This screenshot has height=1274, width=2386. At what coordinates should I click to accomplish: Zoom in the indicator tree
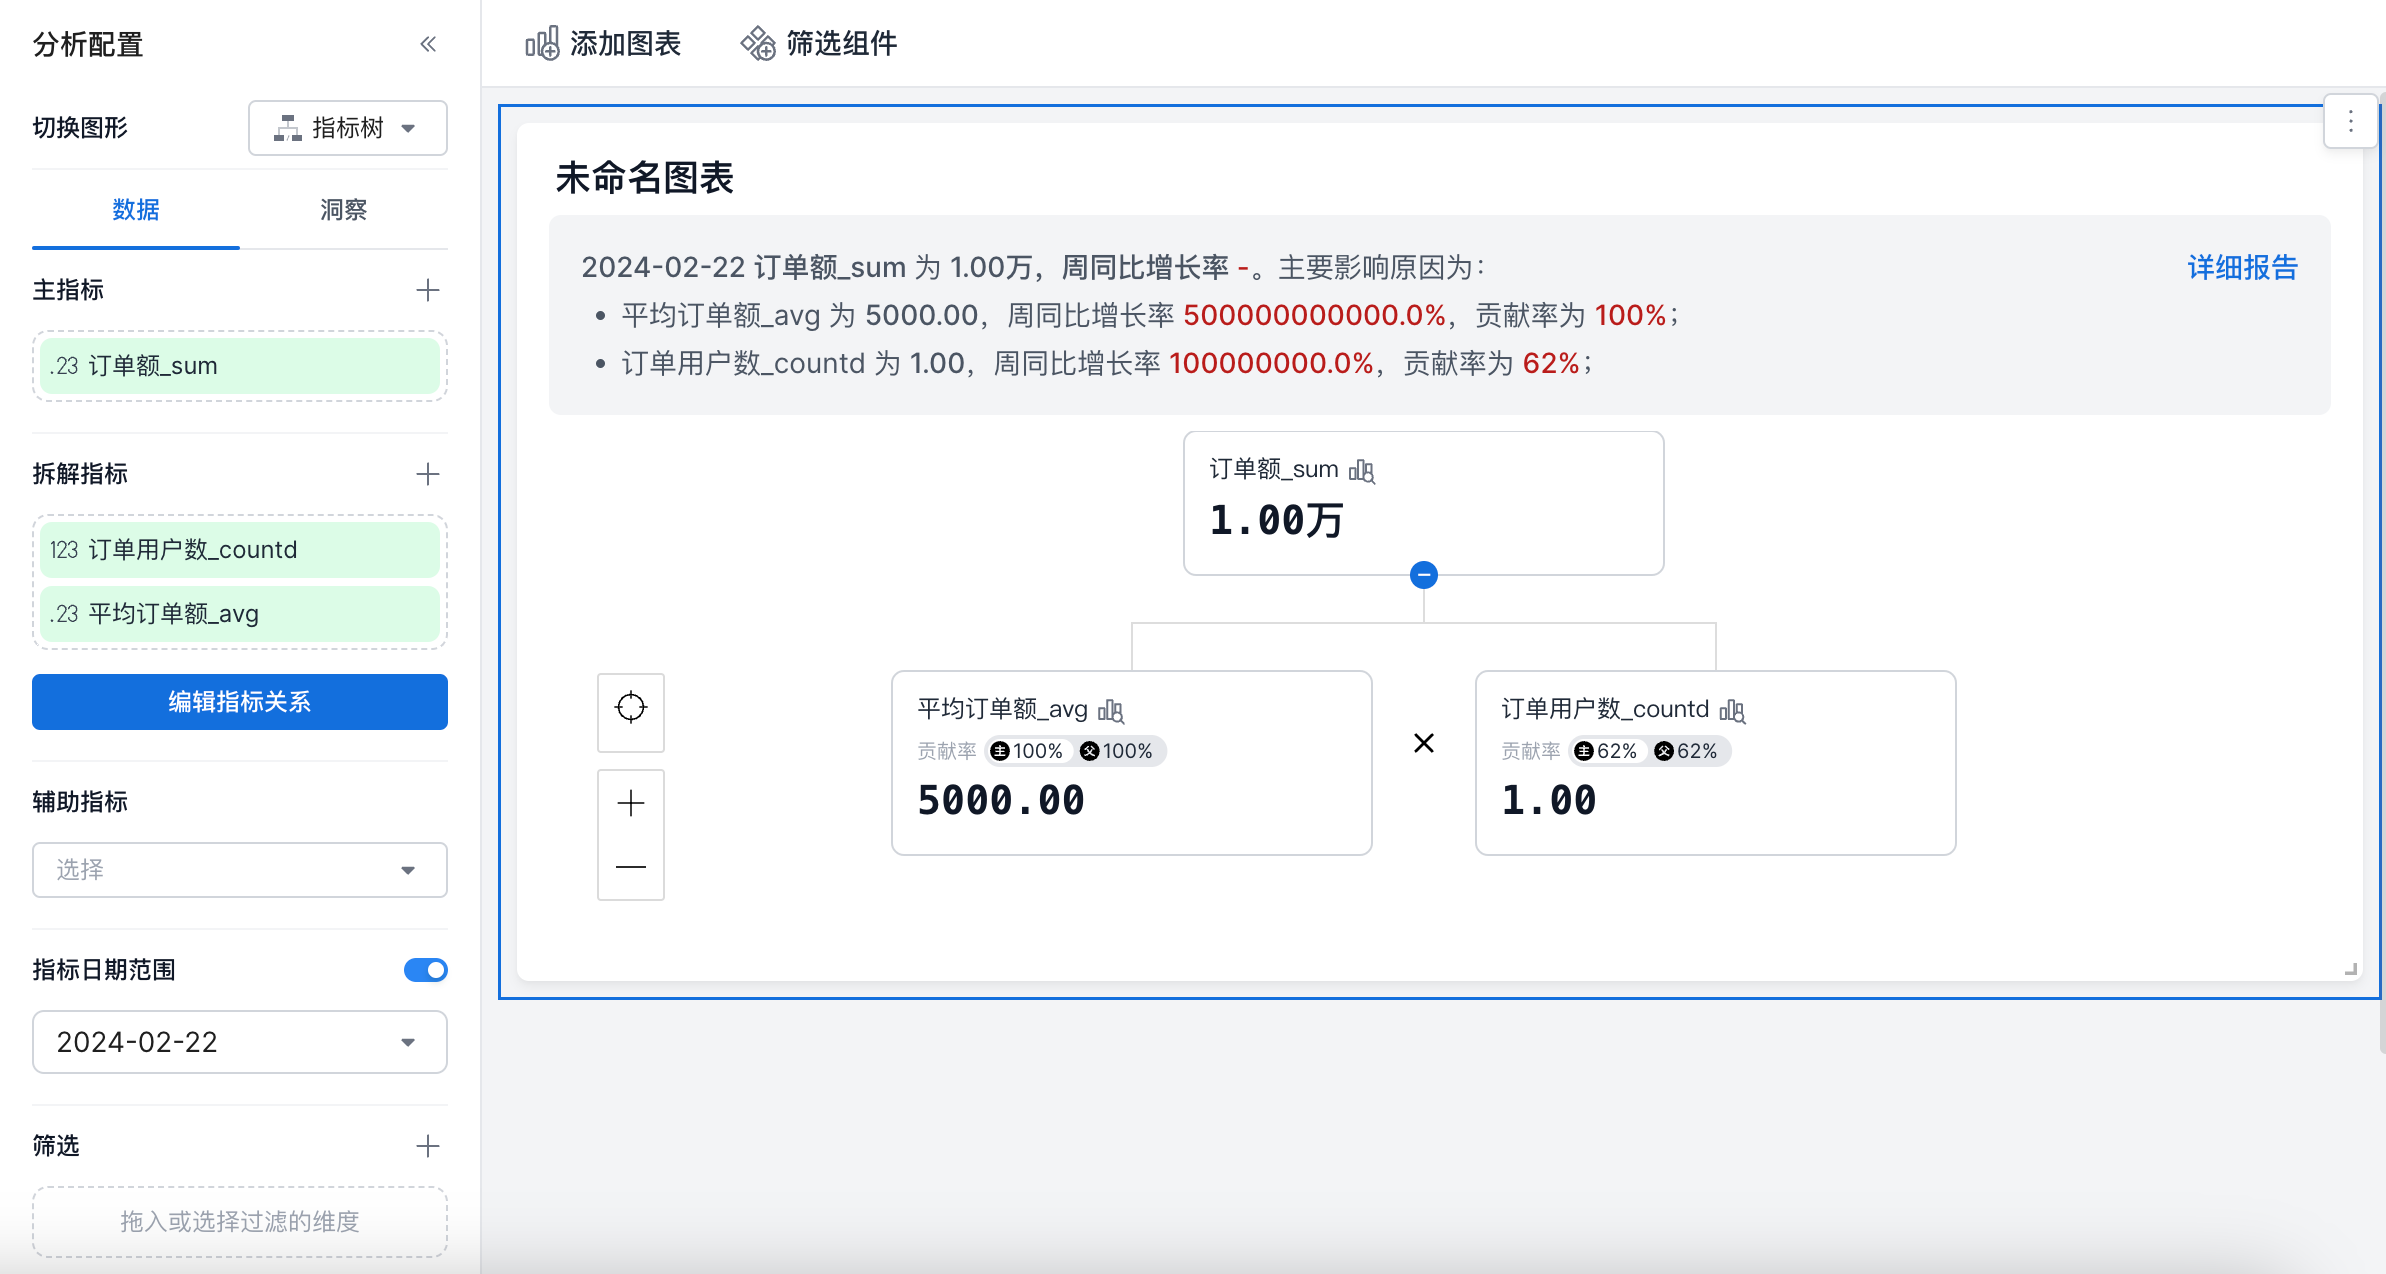pos(631,803)
